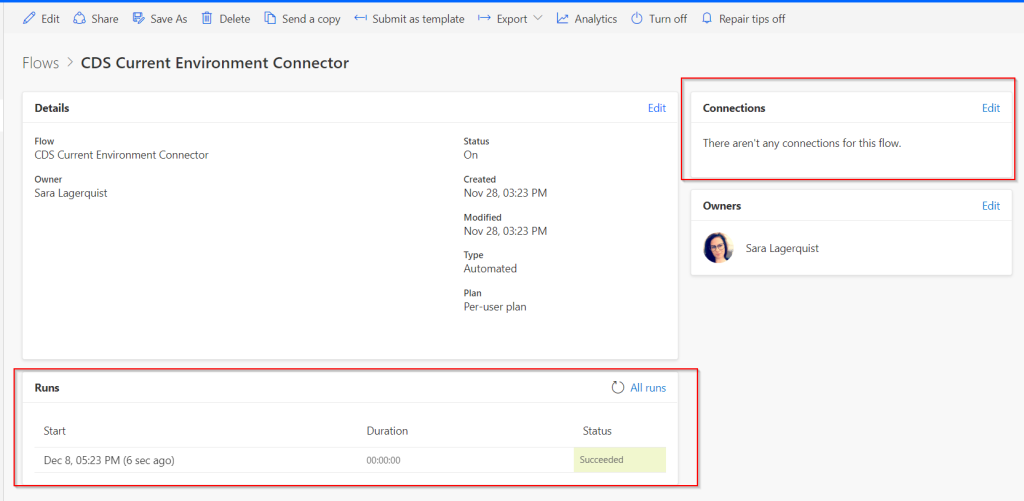Screen dimensions: 1024x501
Task: Turn off the flow using power button
Action: pos(637,19)
